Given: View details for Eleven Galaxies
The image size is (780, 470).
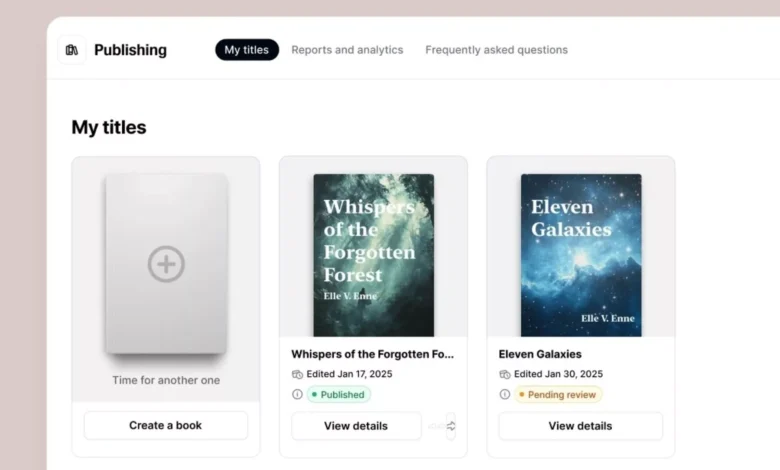Looking at the screenshot, I should tap(580, 426).
